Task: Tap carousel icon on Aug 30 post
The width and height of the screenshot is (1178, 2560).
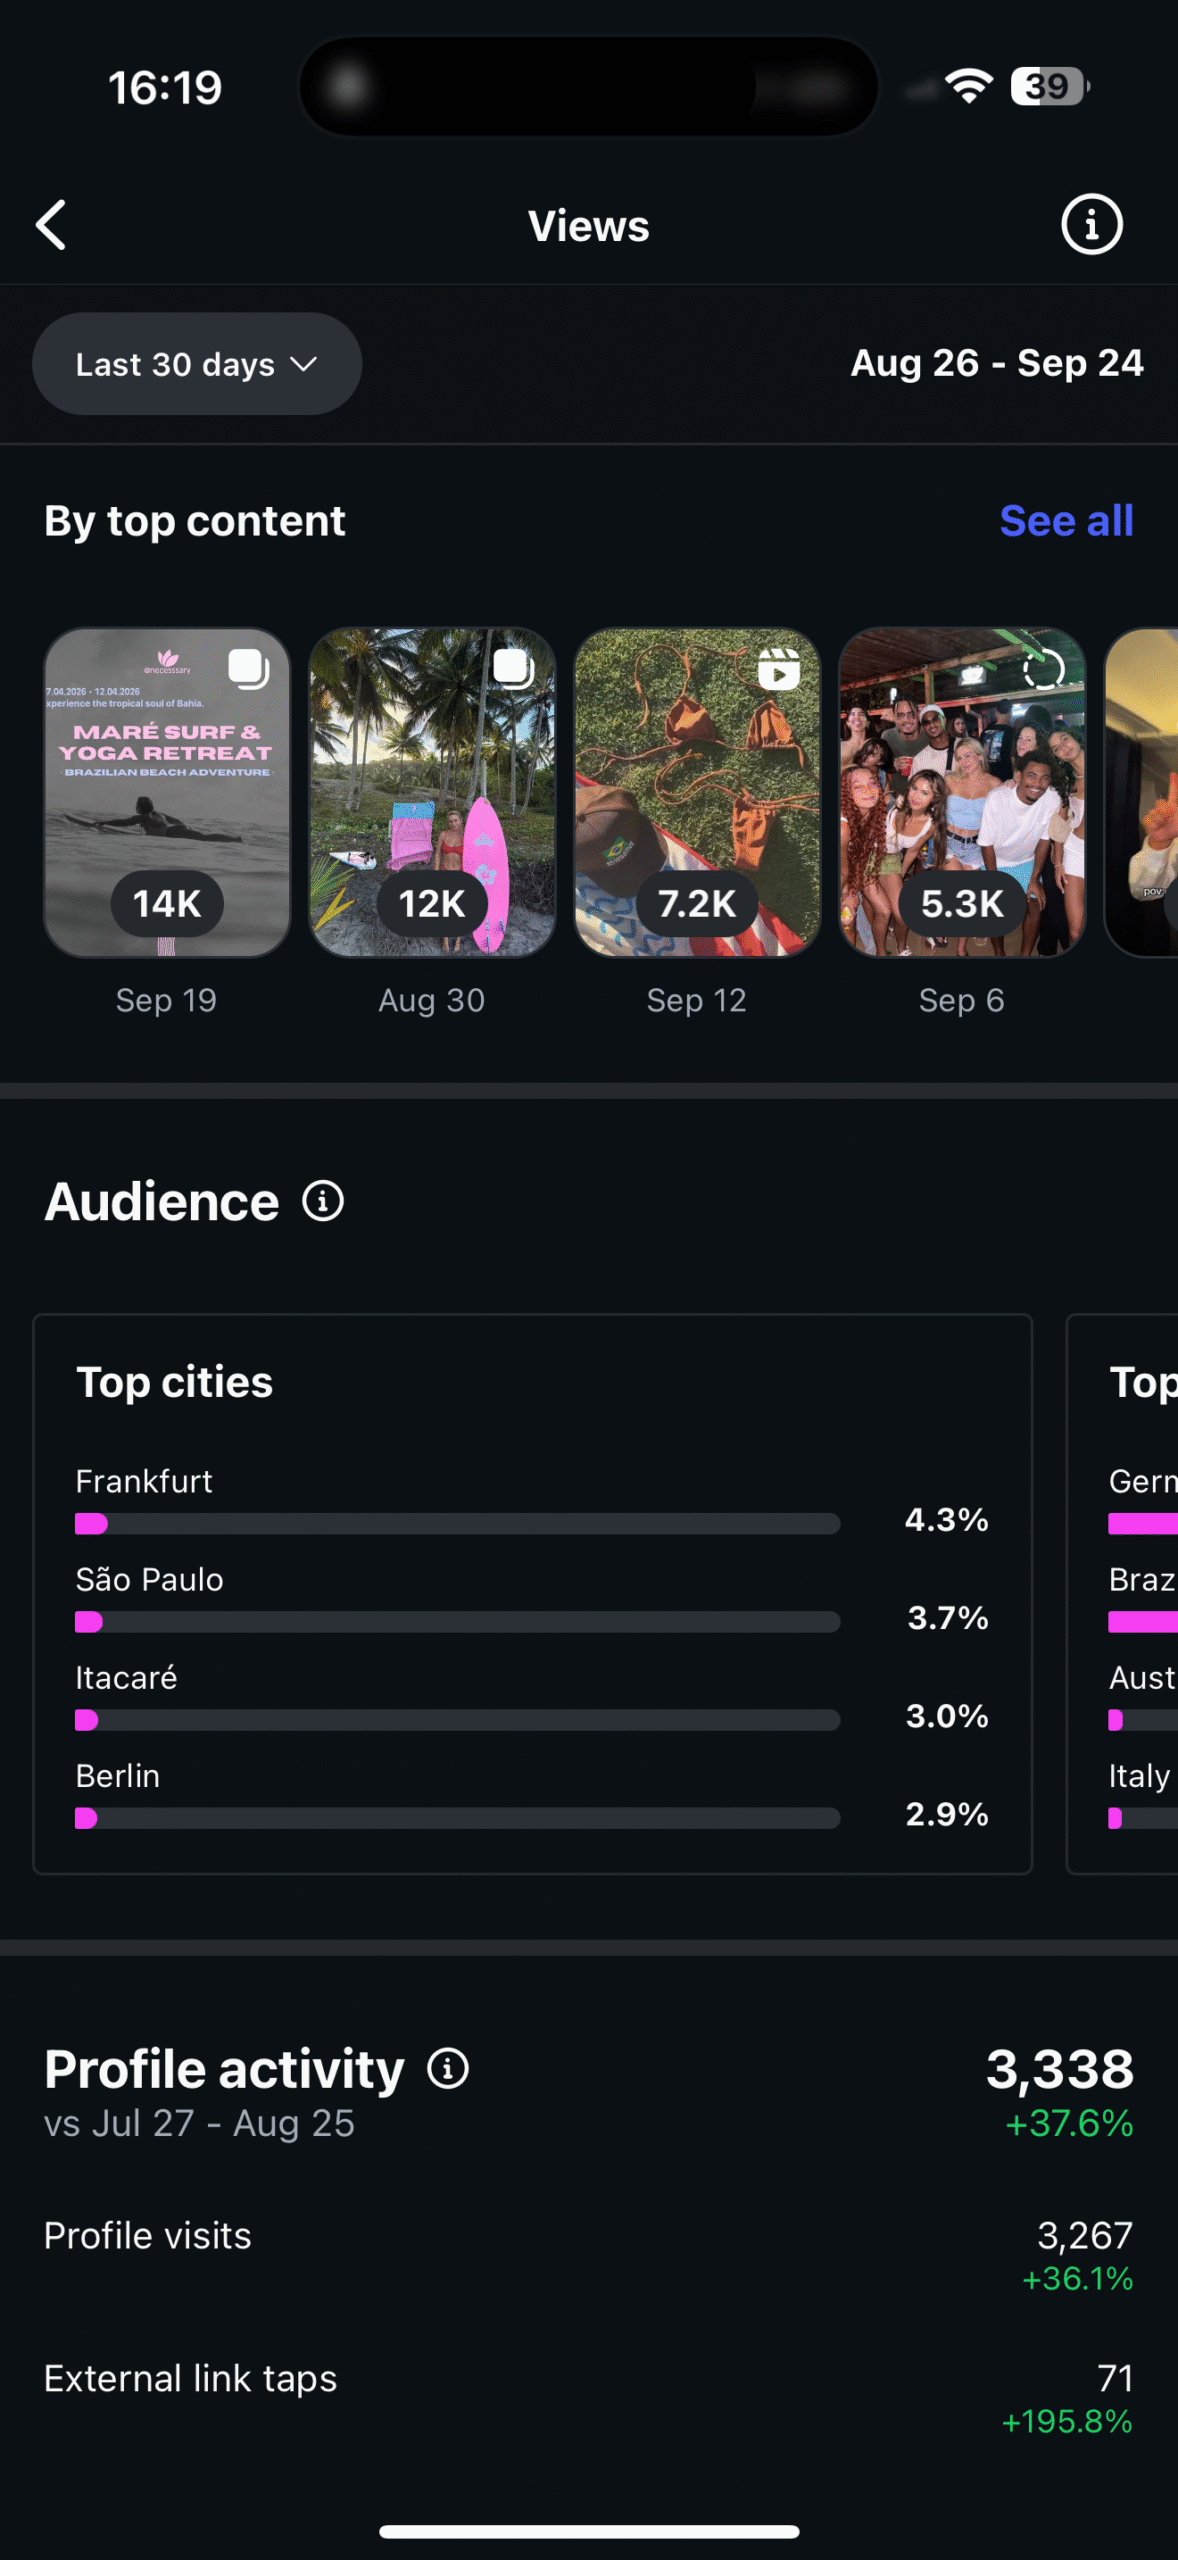Action: 513,668
